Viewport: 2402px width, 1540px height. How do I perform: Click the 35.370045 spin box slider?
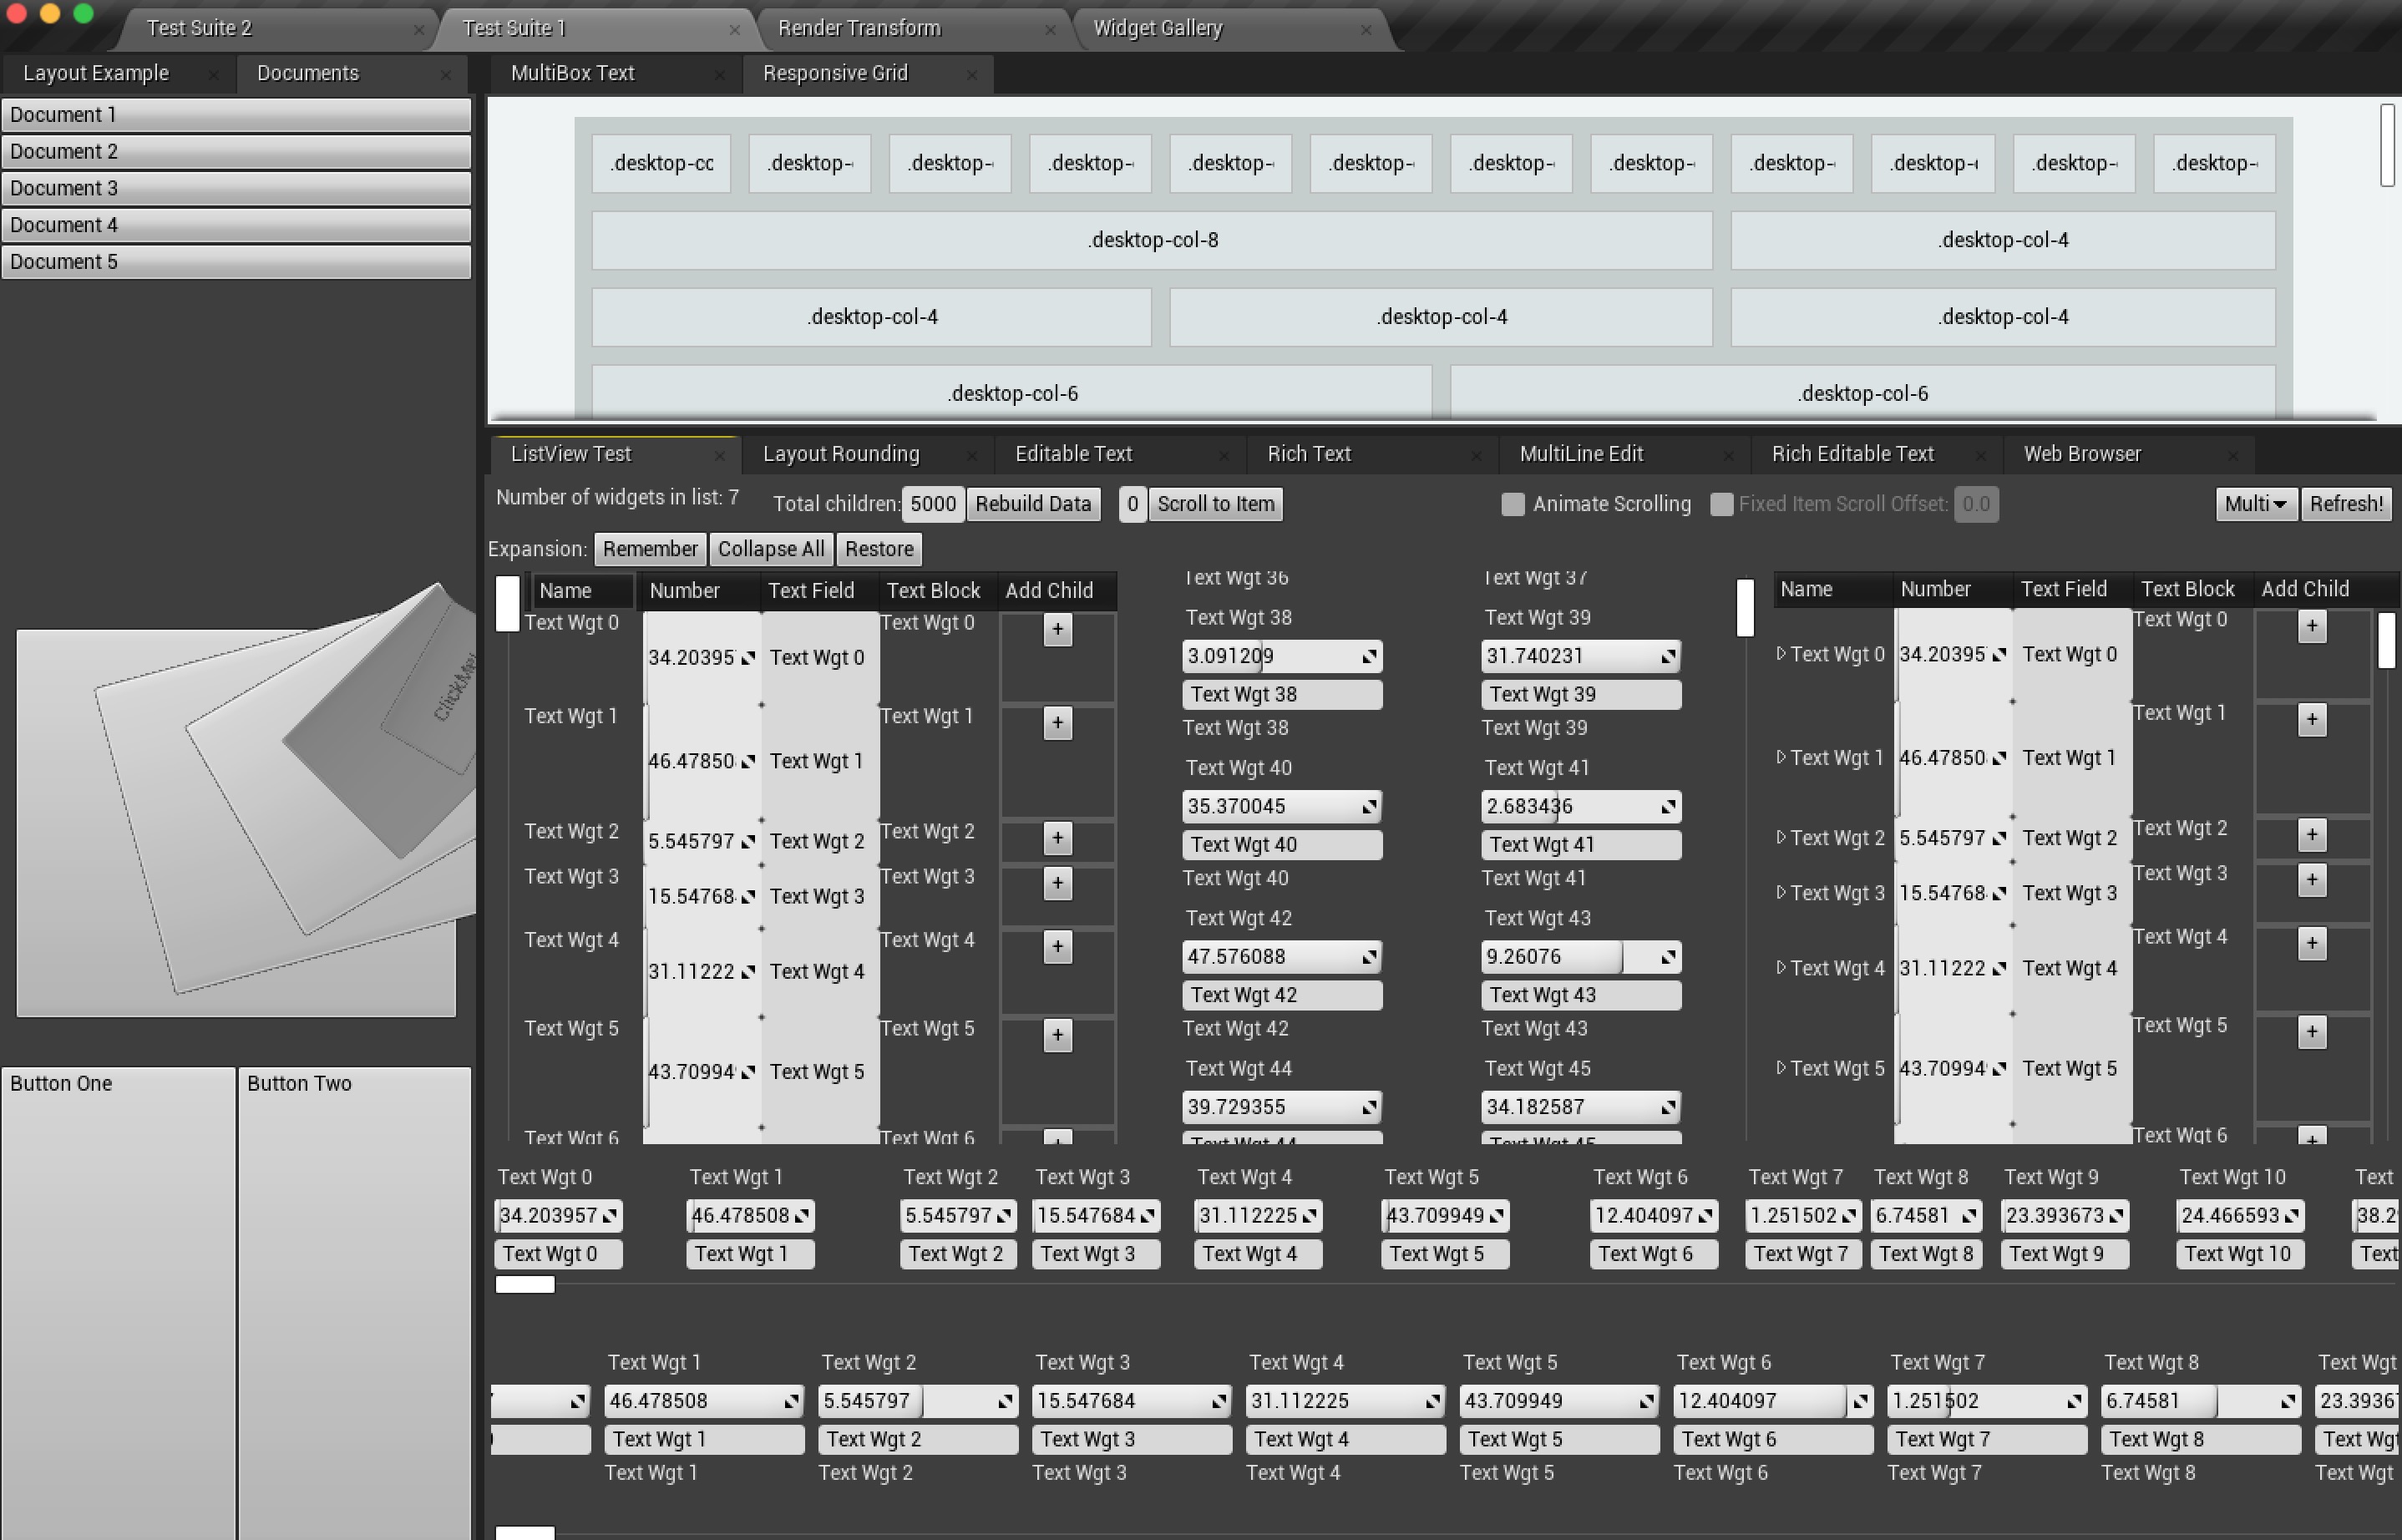pos(1282,807)
